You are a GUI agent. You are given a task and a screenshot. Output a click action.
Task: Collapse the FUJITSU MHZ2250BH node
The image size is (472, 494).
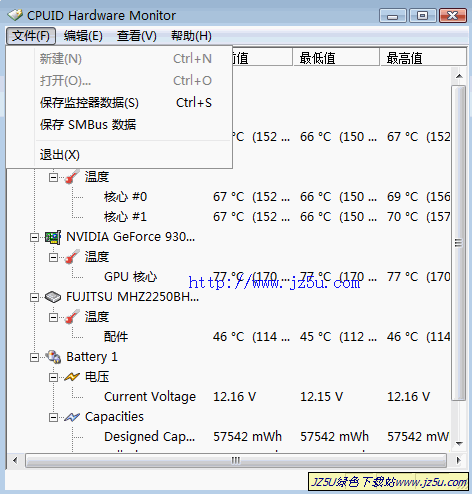(34, 297)
